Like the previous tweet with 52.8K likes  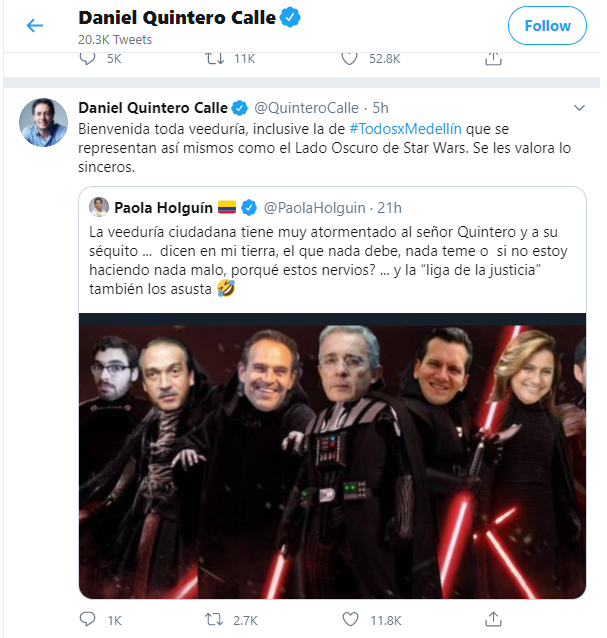pyautogui.click(x=349, y=59)
